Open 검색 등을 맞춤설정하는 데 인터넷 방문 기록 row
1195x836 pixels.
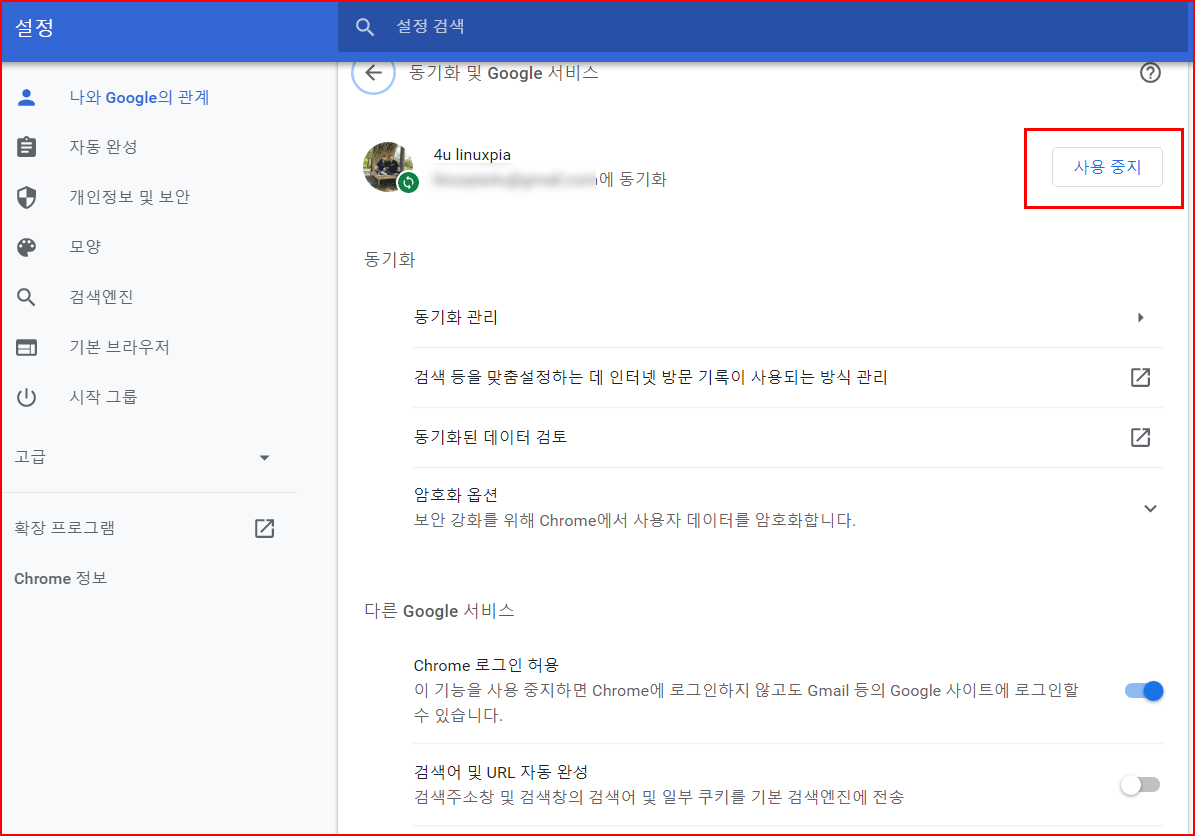tap(787, 377)
